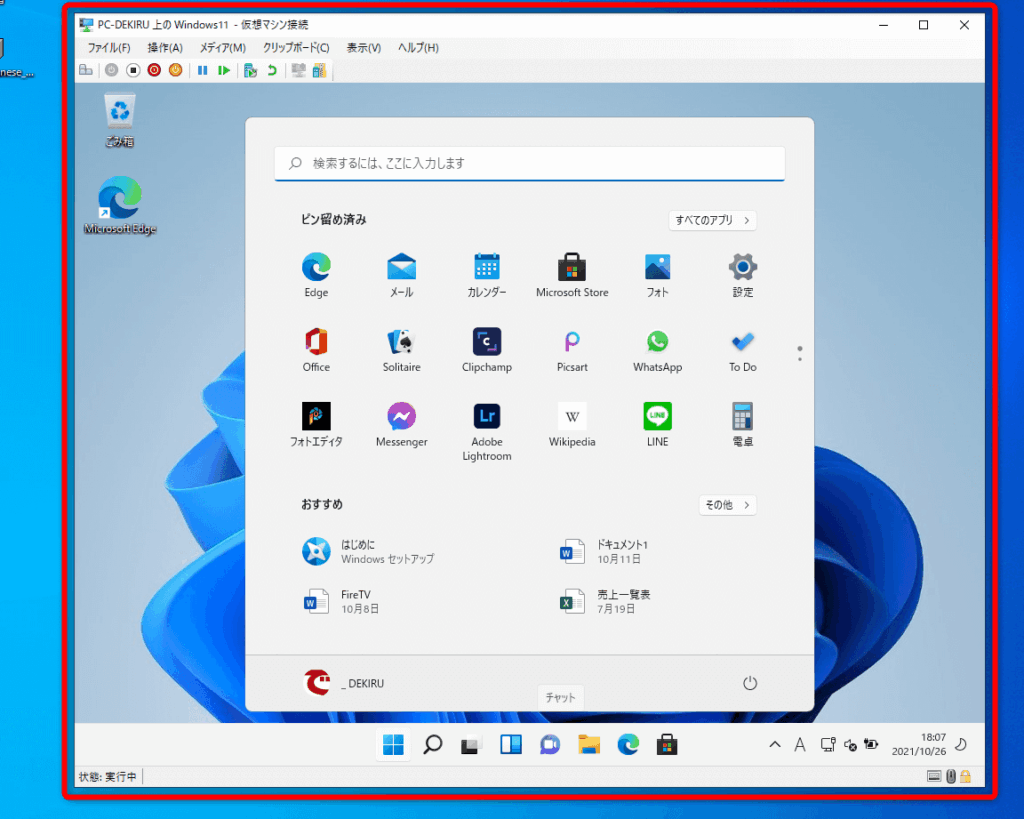This screenshot has height=819, width=1024.
Task: Open the power button in the Start menu
Action: [750, 683]
